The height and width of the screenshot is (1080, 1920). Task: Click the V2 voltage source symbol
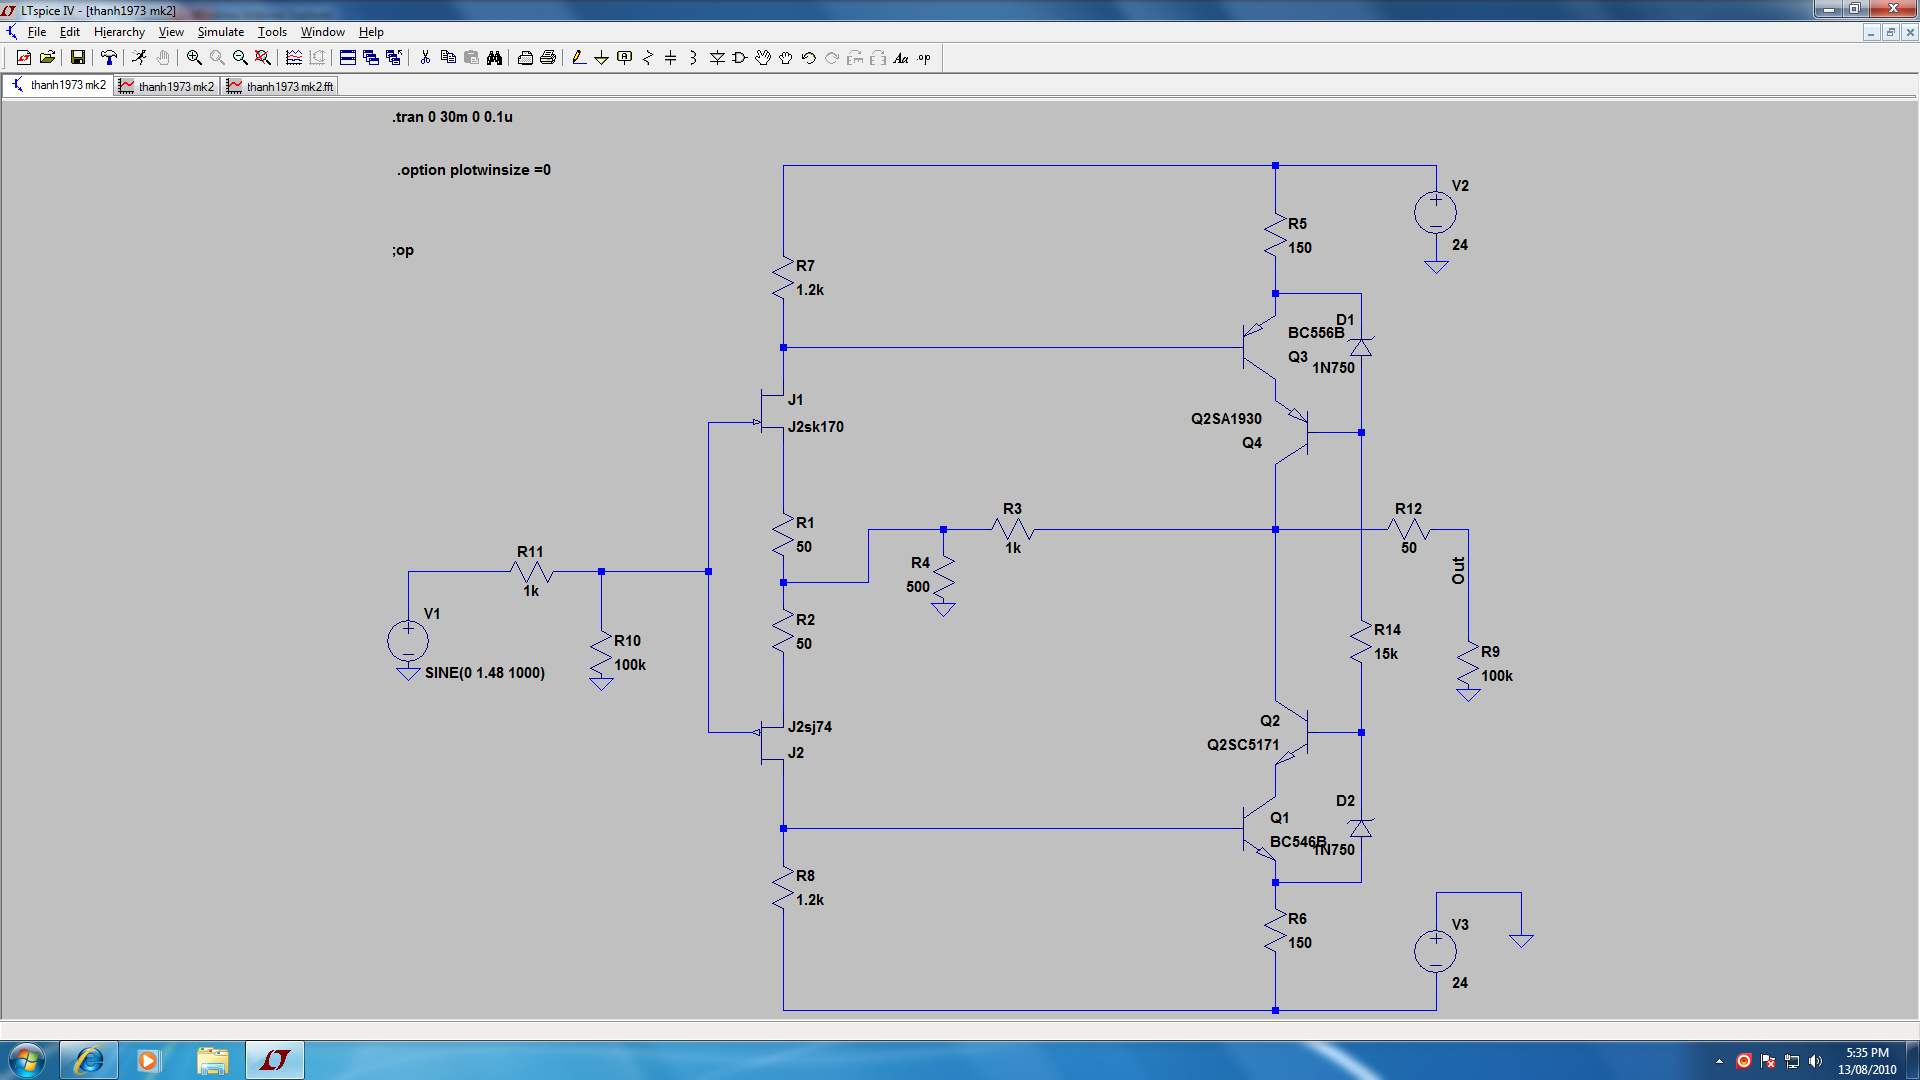pyautogui.click(x=1435, y=213)
